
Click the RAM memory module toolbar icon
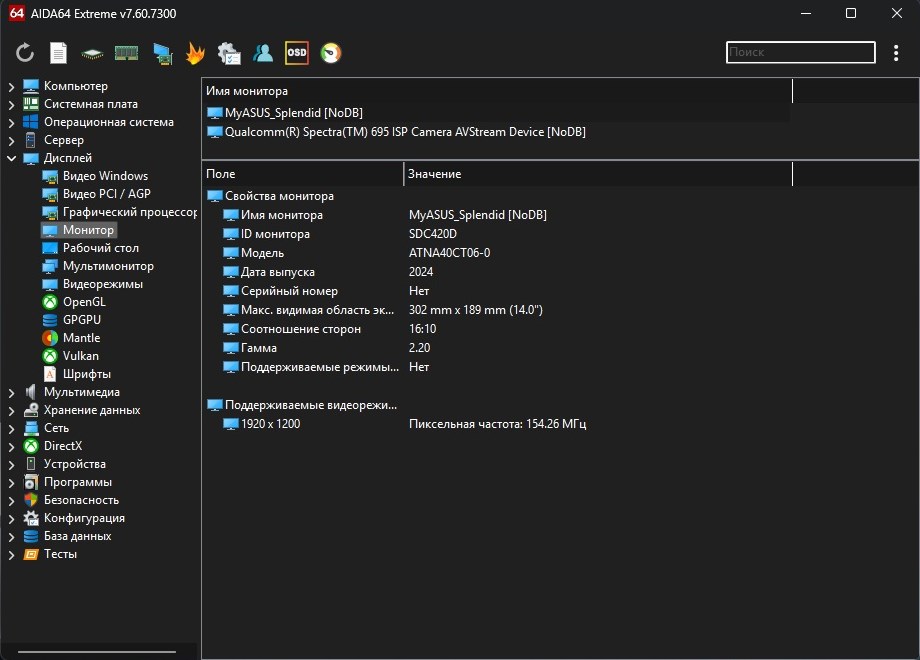pos(126,53)
